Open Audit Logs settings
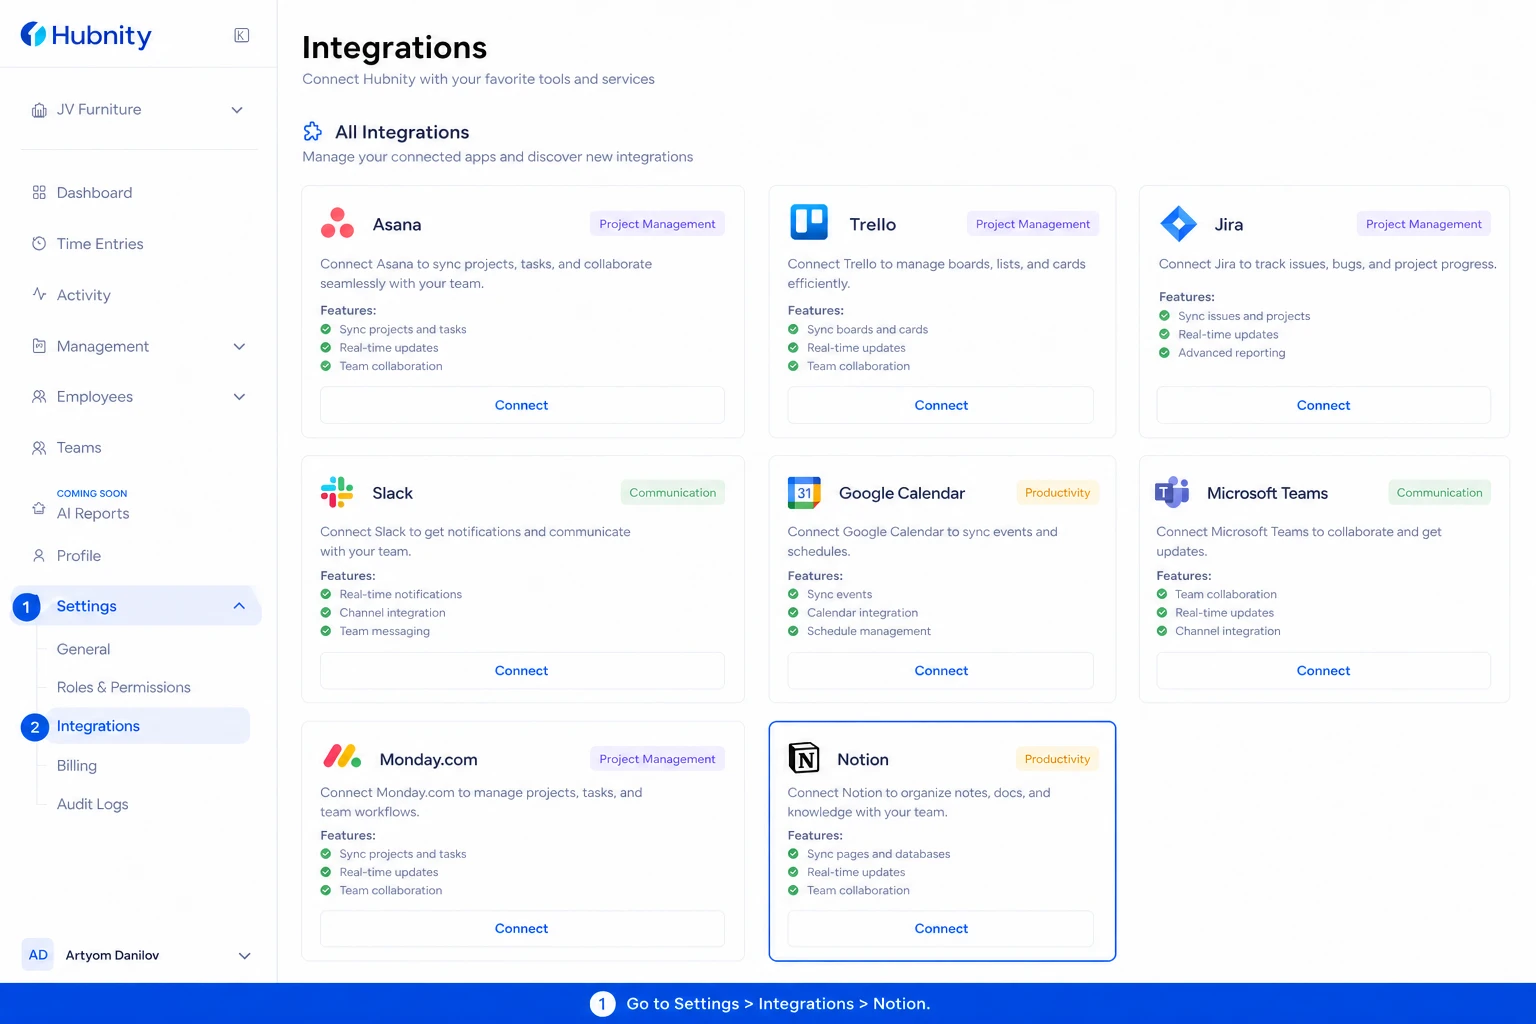This screenshot has height=1024, width=1536. [x=92, y=804]
